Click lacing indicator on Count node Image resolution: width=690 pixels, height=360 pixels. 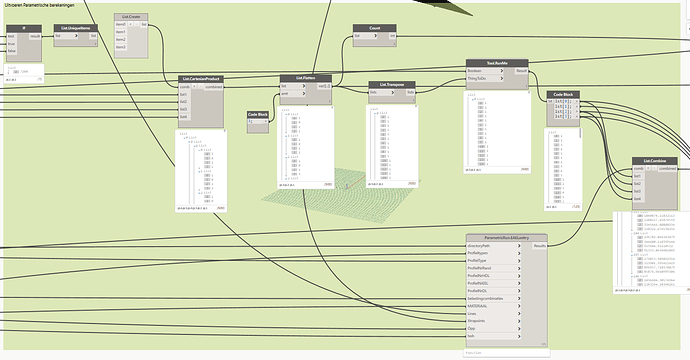point(394,44)
